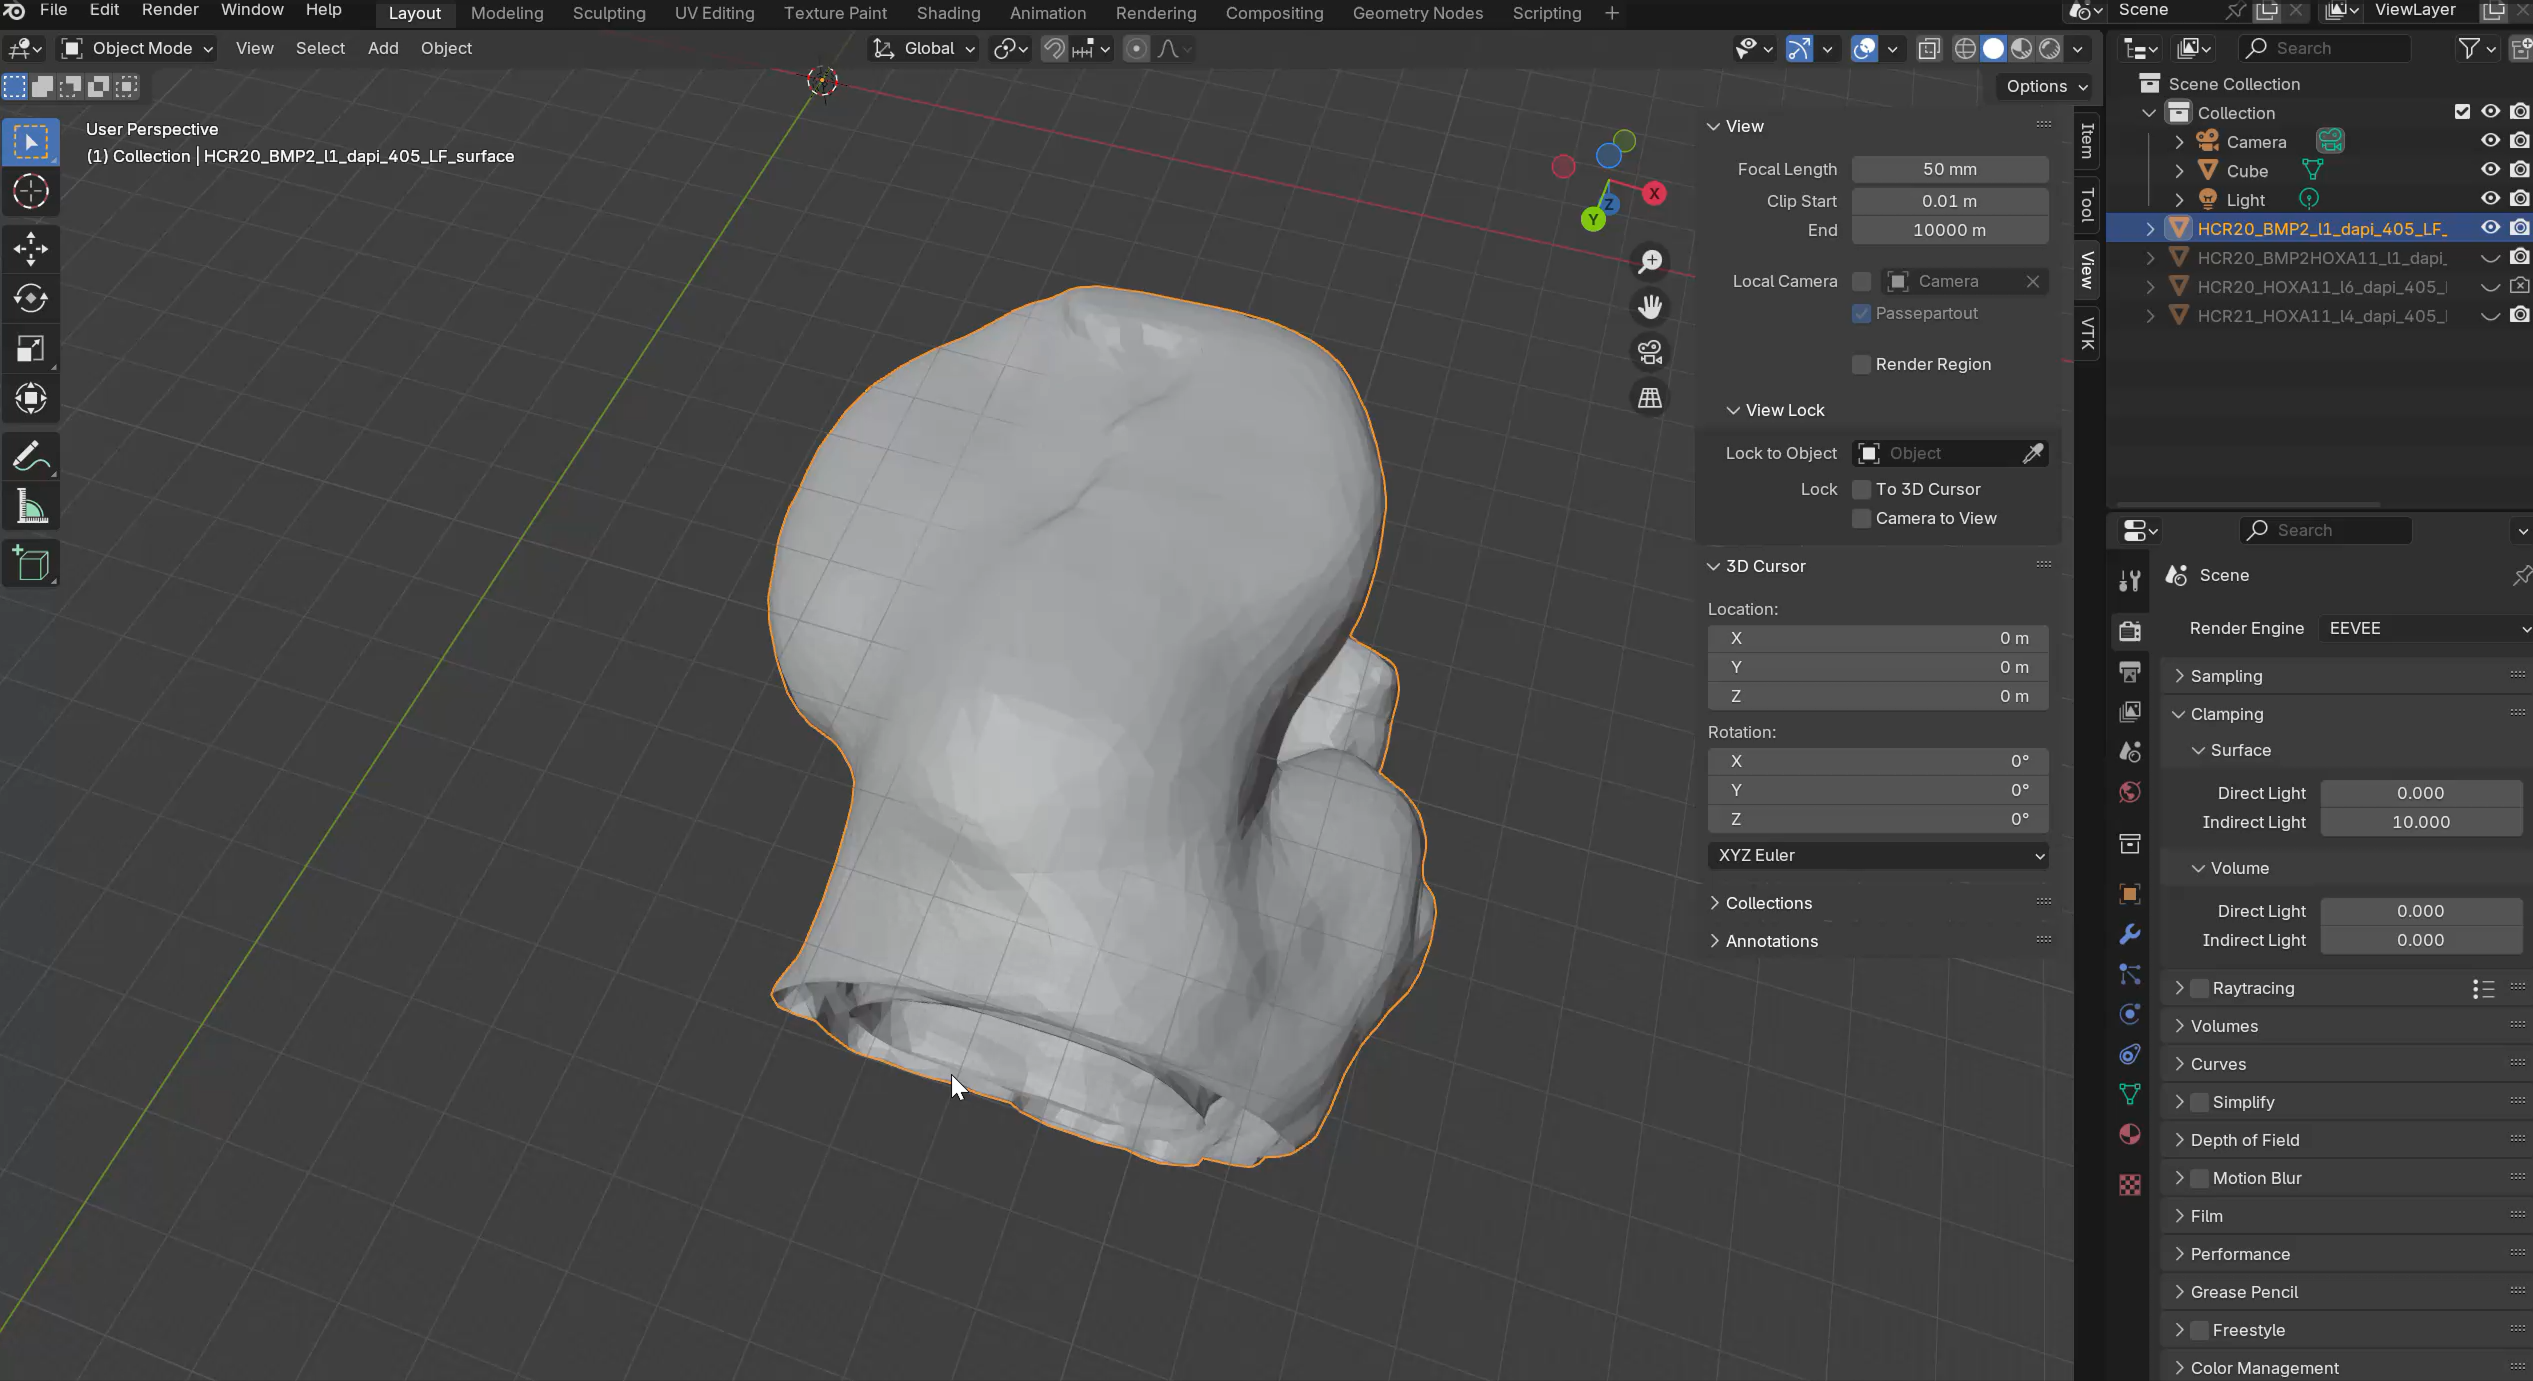Select the Measure tool
The width and height of the screenshot is (2533, 1381).
pos(31,507)
